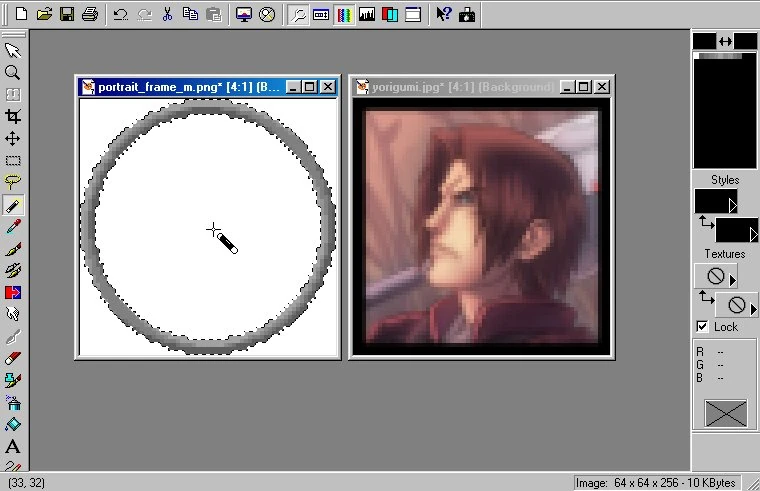Select the Paint Brush tool
The height and width of the screenshot is (491, 760).
13,249
